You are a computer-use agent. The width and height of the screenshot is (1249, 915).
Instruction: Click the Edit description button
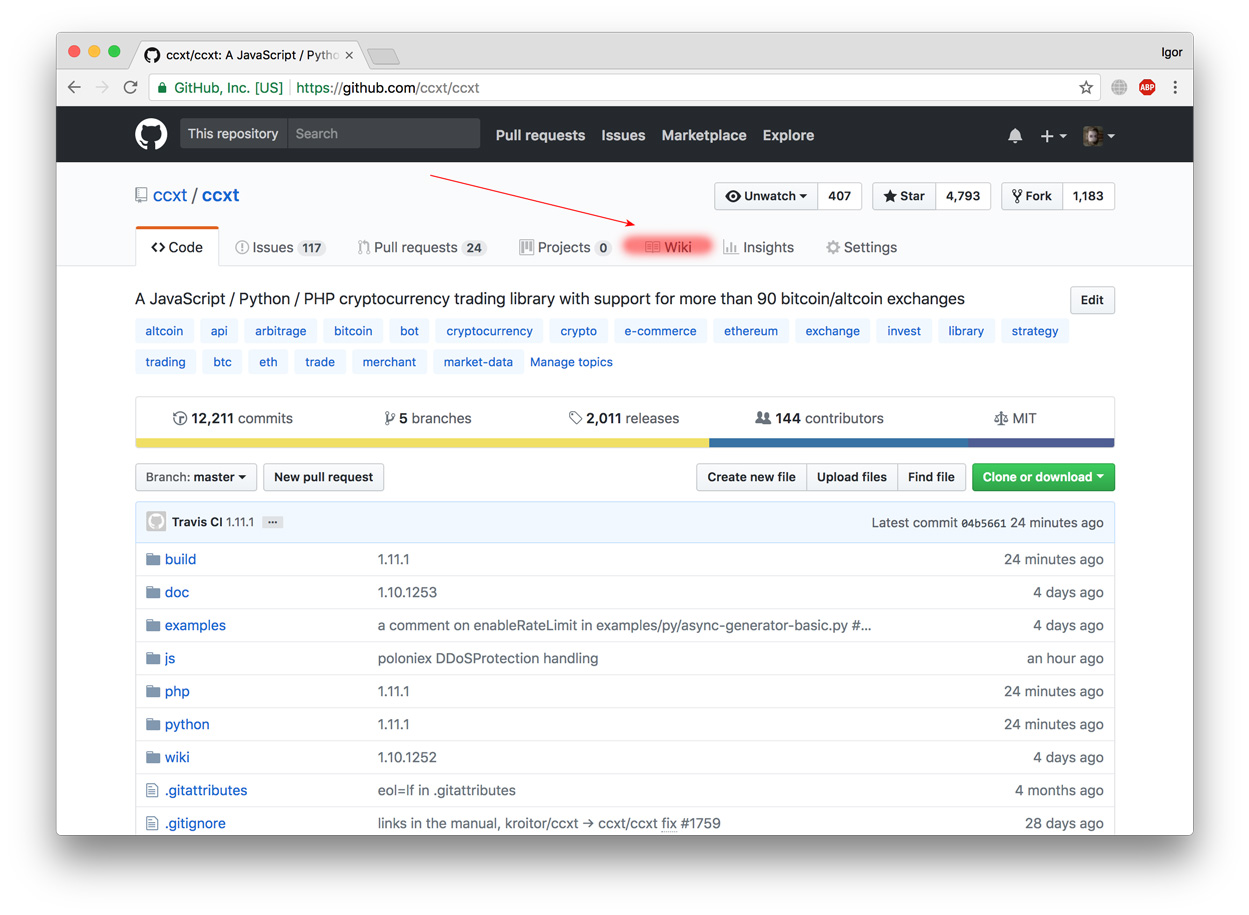[1092, 300]
